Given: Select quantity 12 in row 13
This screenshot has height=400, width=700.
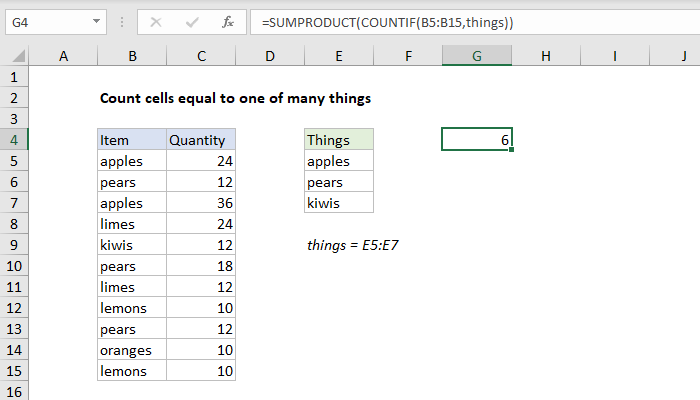Looking at the screenshot, I should pyautogui.click(x=201, y=329).
